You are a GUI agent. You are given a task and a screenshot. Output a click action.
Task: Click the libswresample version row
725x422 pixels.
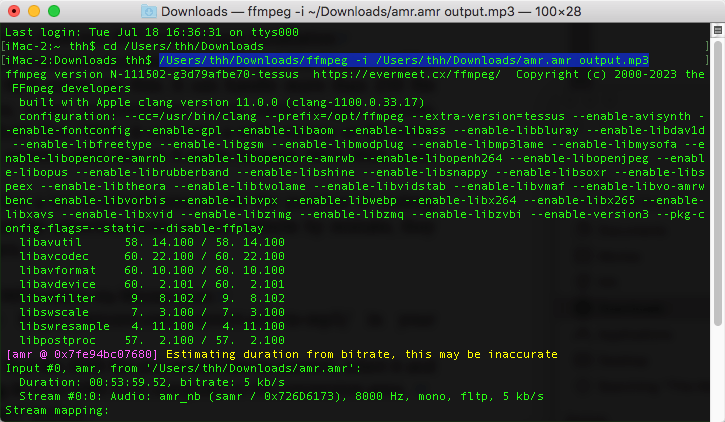point(152,326)
